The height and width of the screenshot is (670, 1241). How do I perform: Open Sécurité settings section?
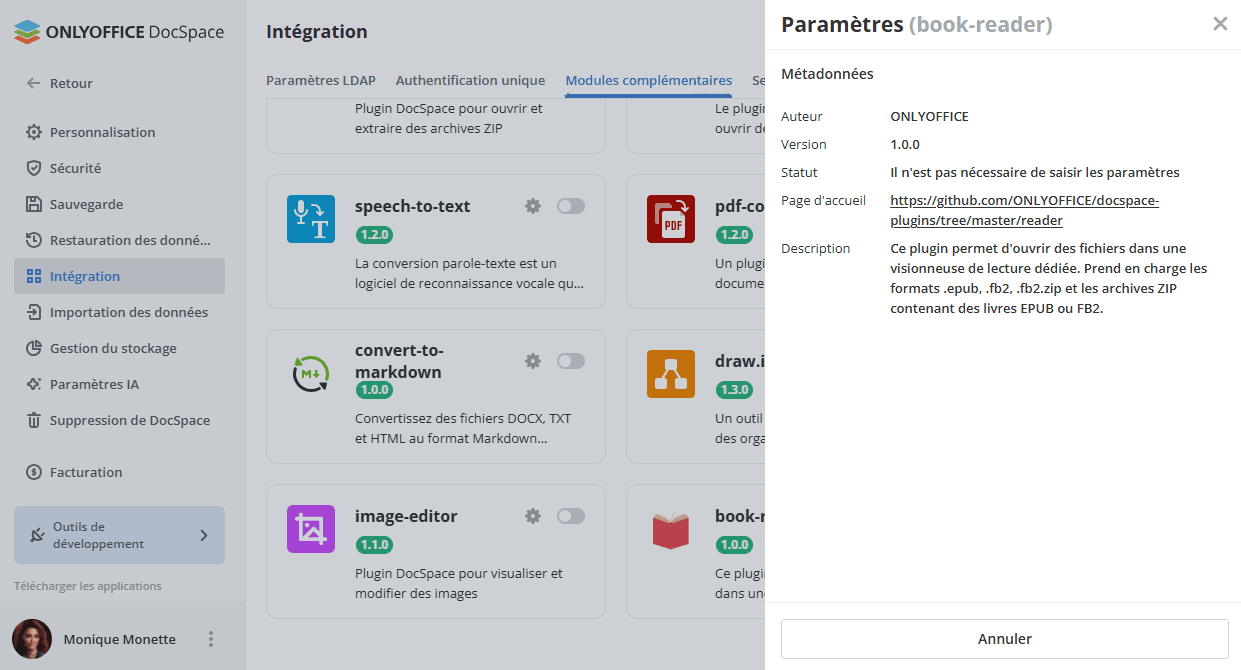(x=119, y=168)
